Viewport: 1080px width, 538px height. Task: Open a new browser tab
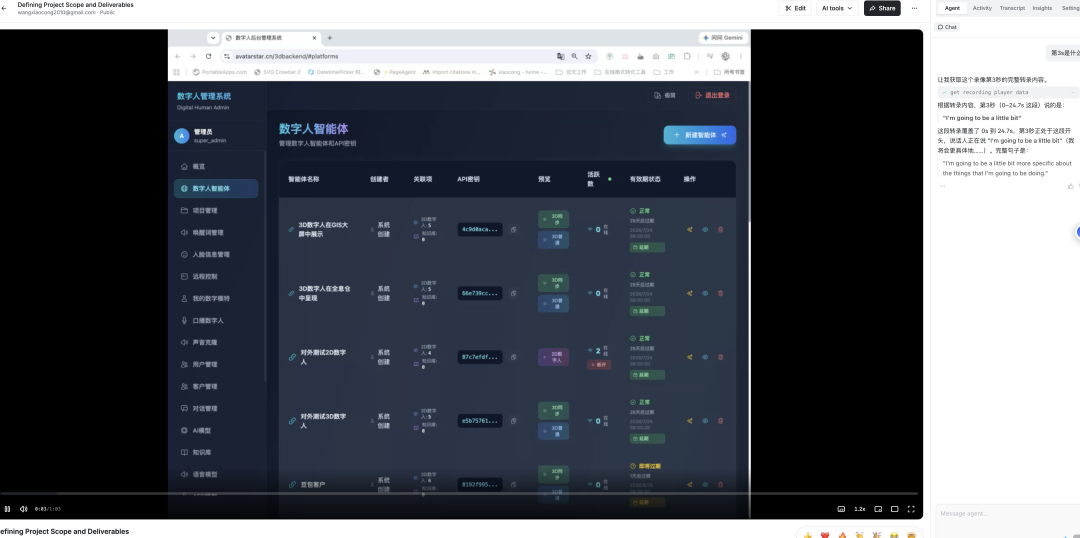click(x=330, y=38)
